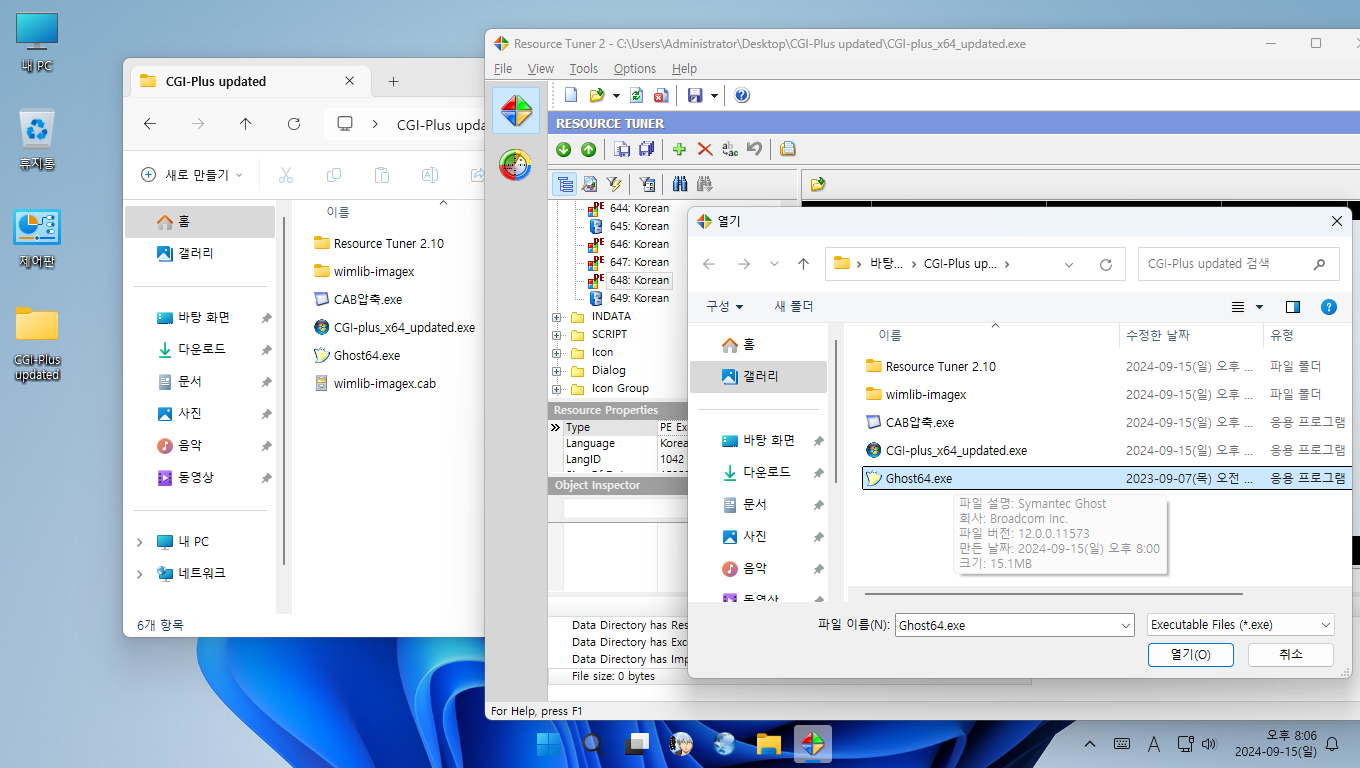Expand the Icon Group tree node
Viewport: 1360px width, 768px height.
(x=557, y=388)
